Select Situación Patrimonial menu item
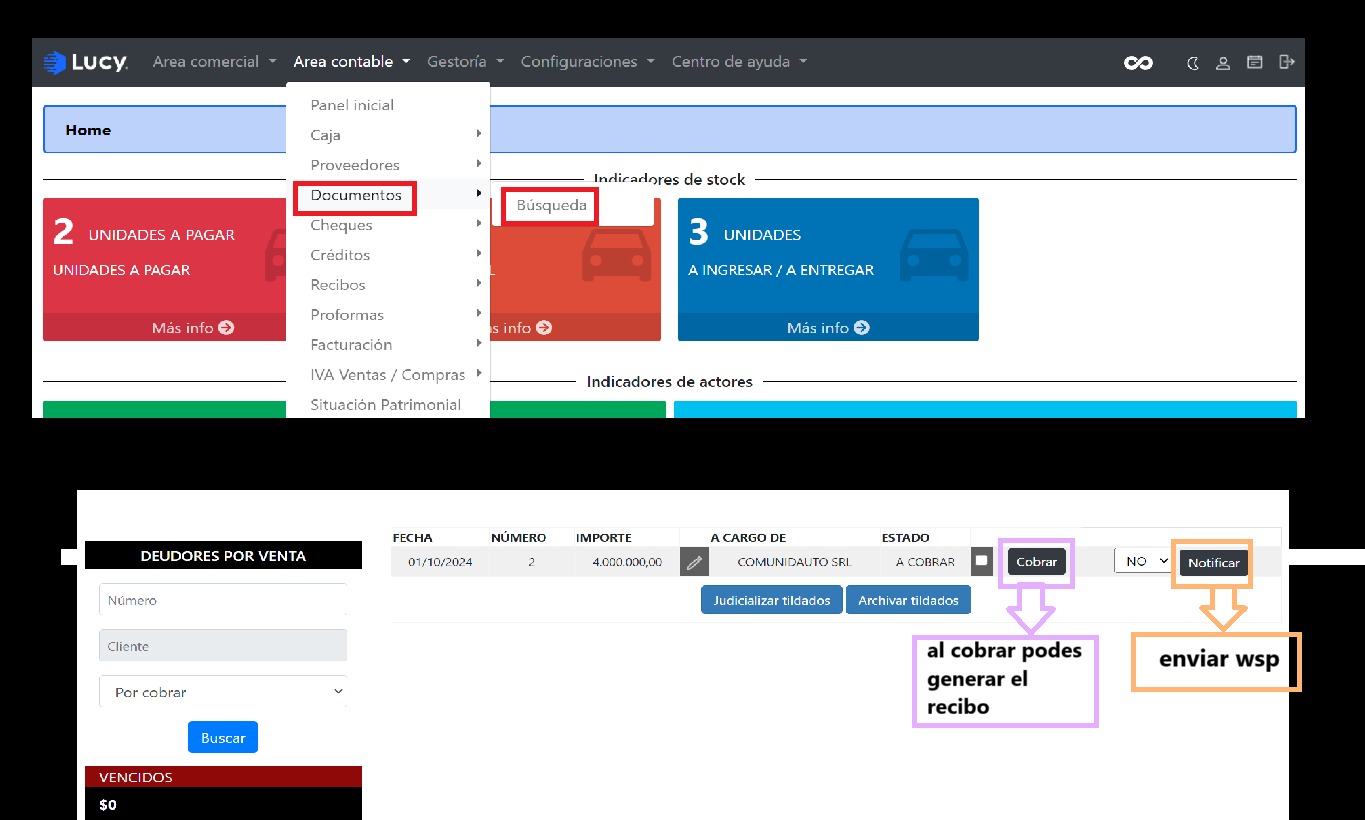This screenshot has height=820, width=1365. click(386, 405)
